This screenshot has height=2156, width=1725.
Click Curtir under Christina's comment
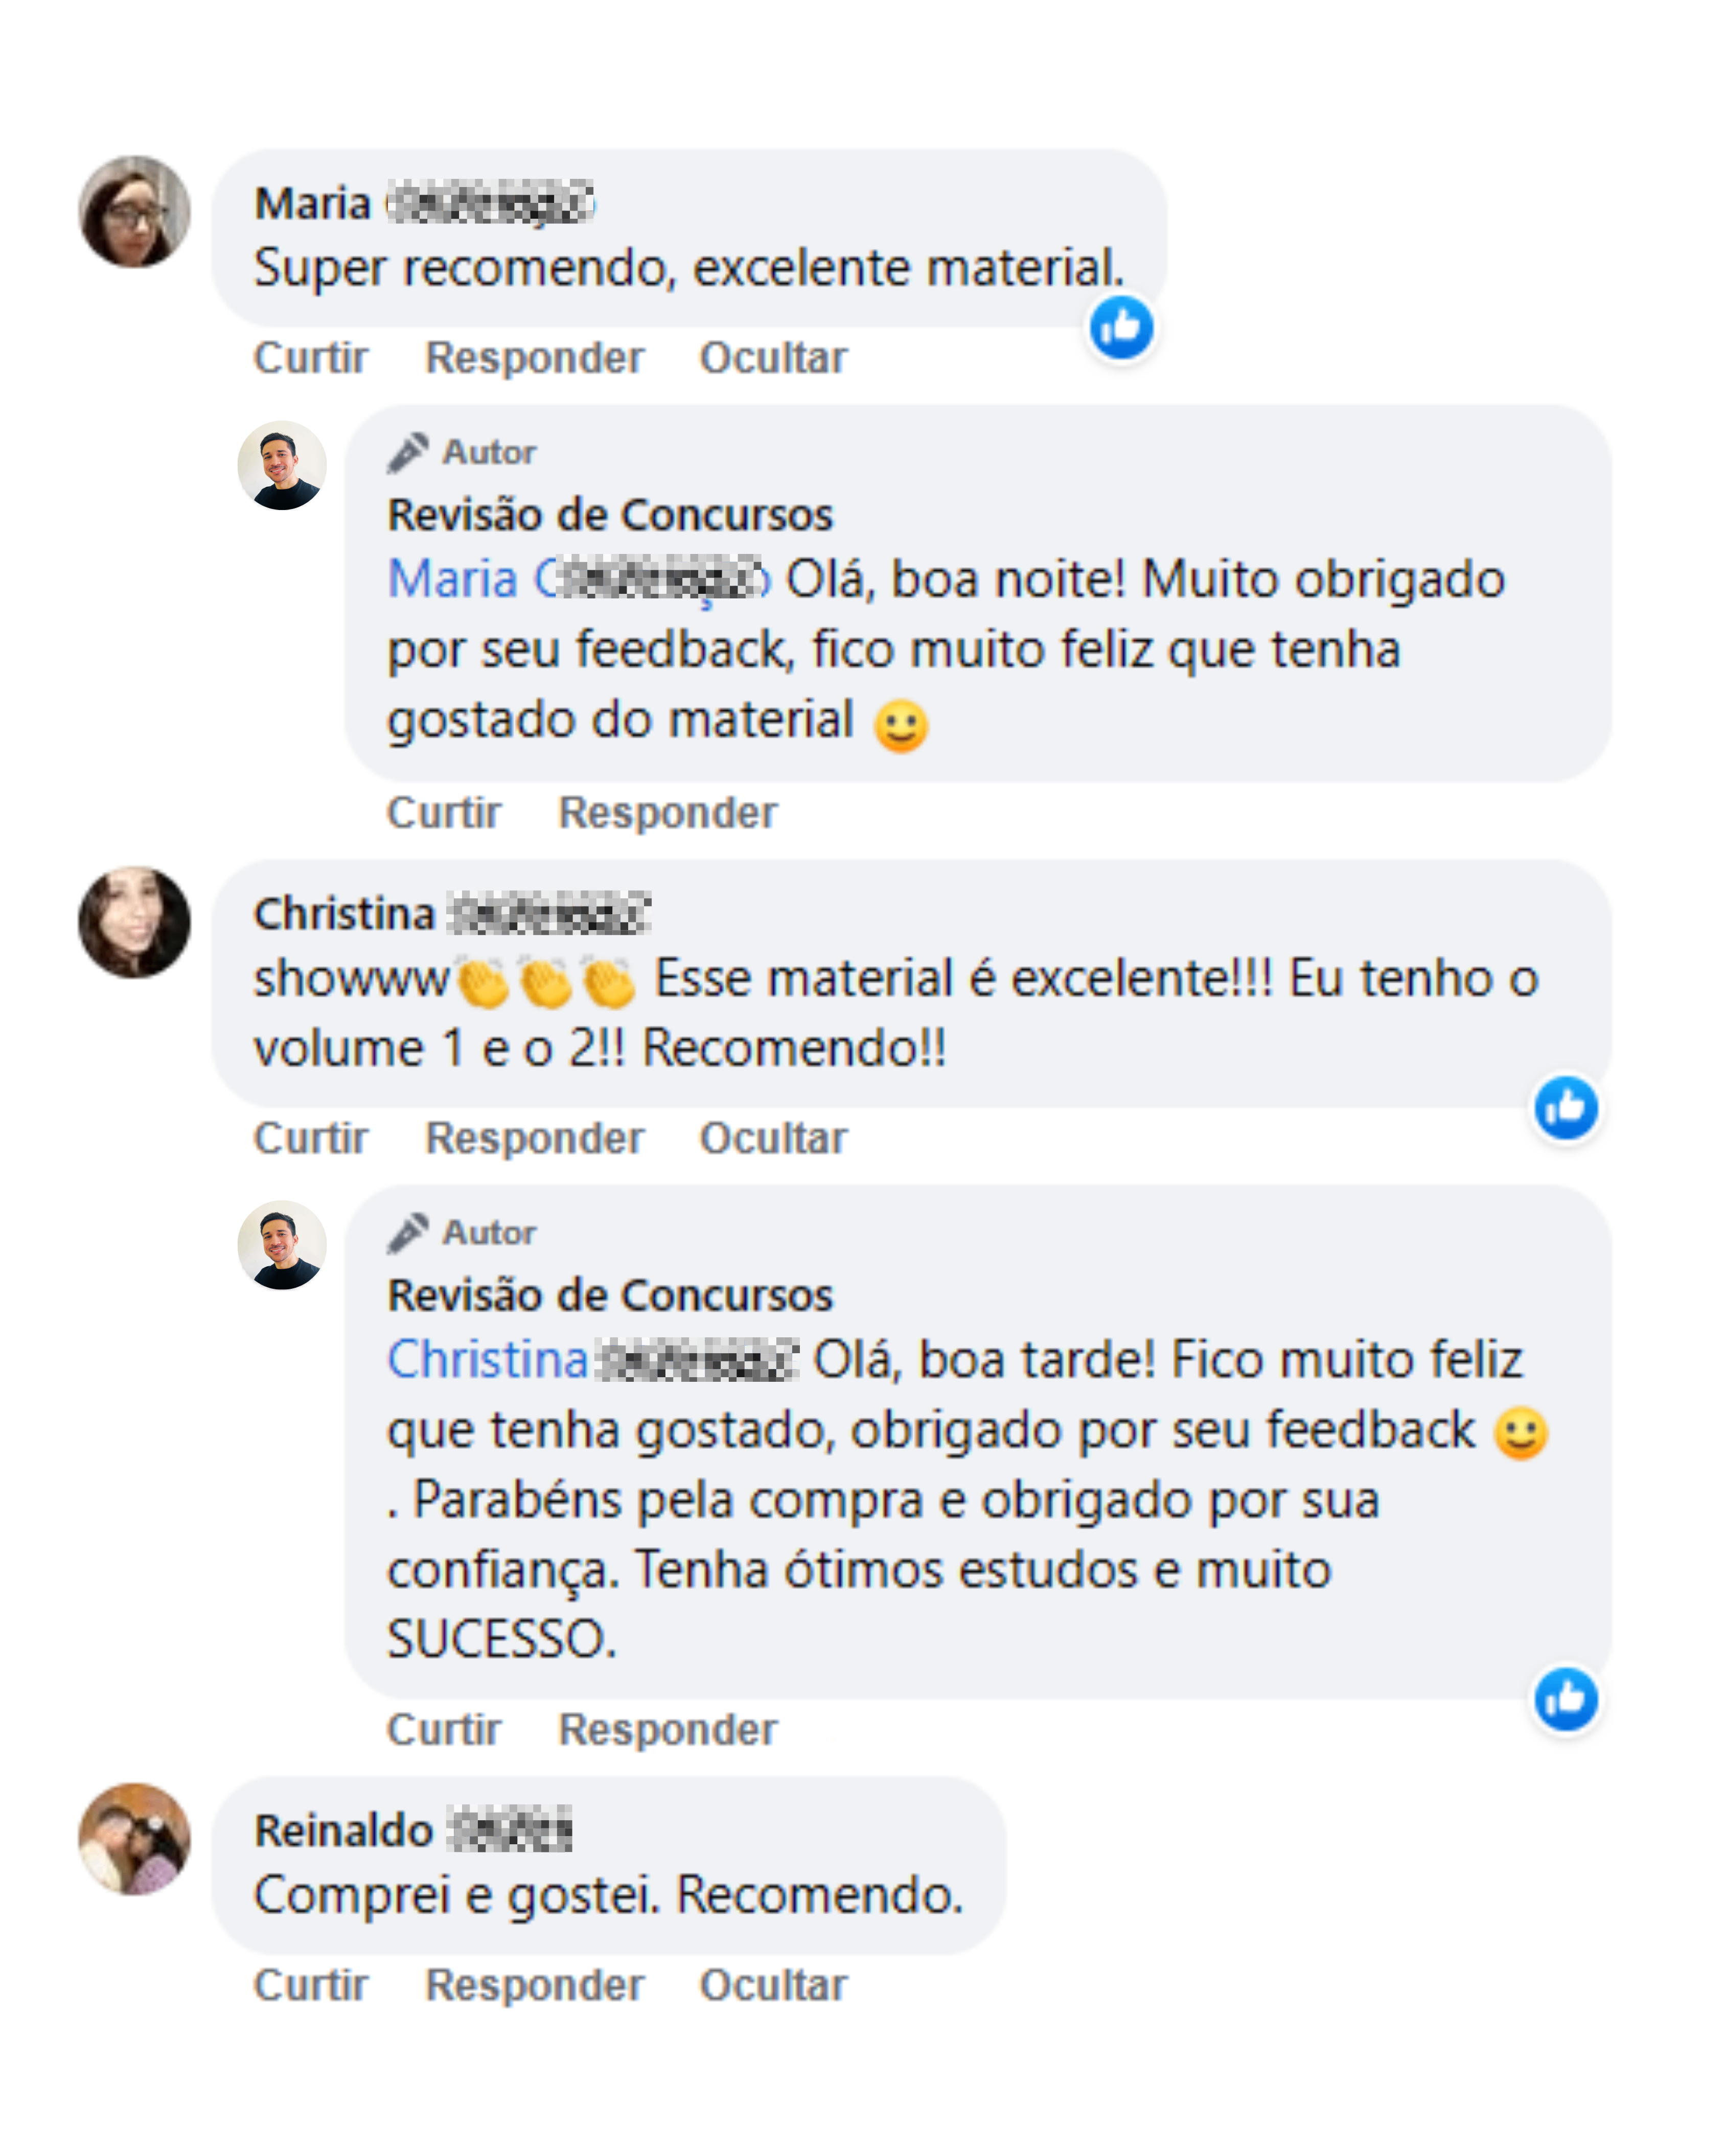(311, 1138)
